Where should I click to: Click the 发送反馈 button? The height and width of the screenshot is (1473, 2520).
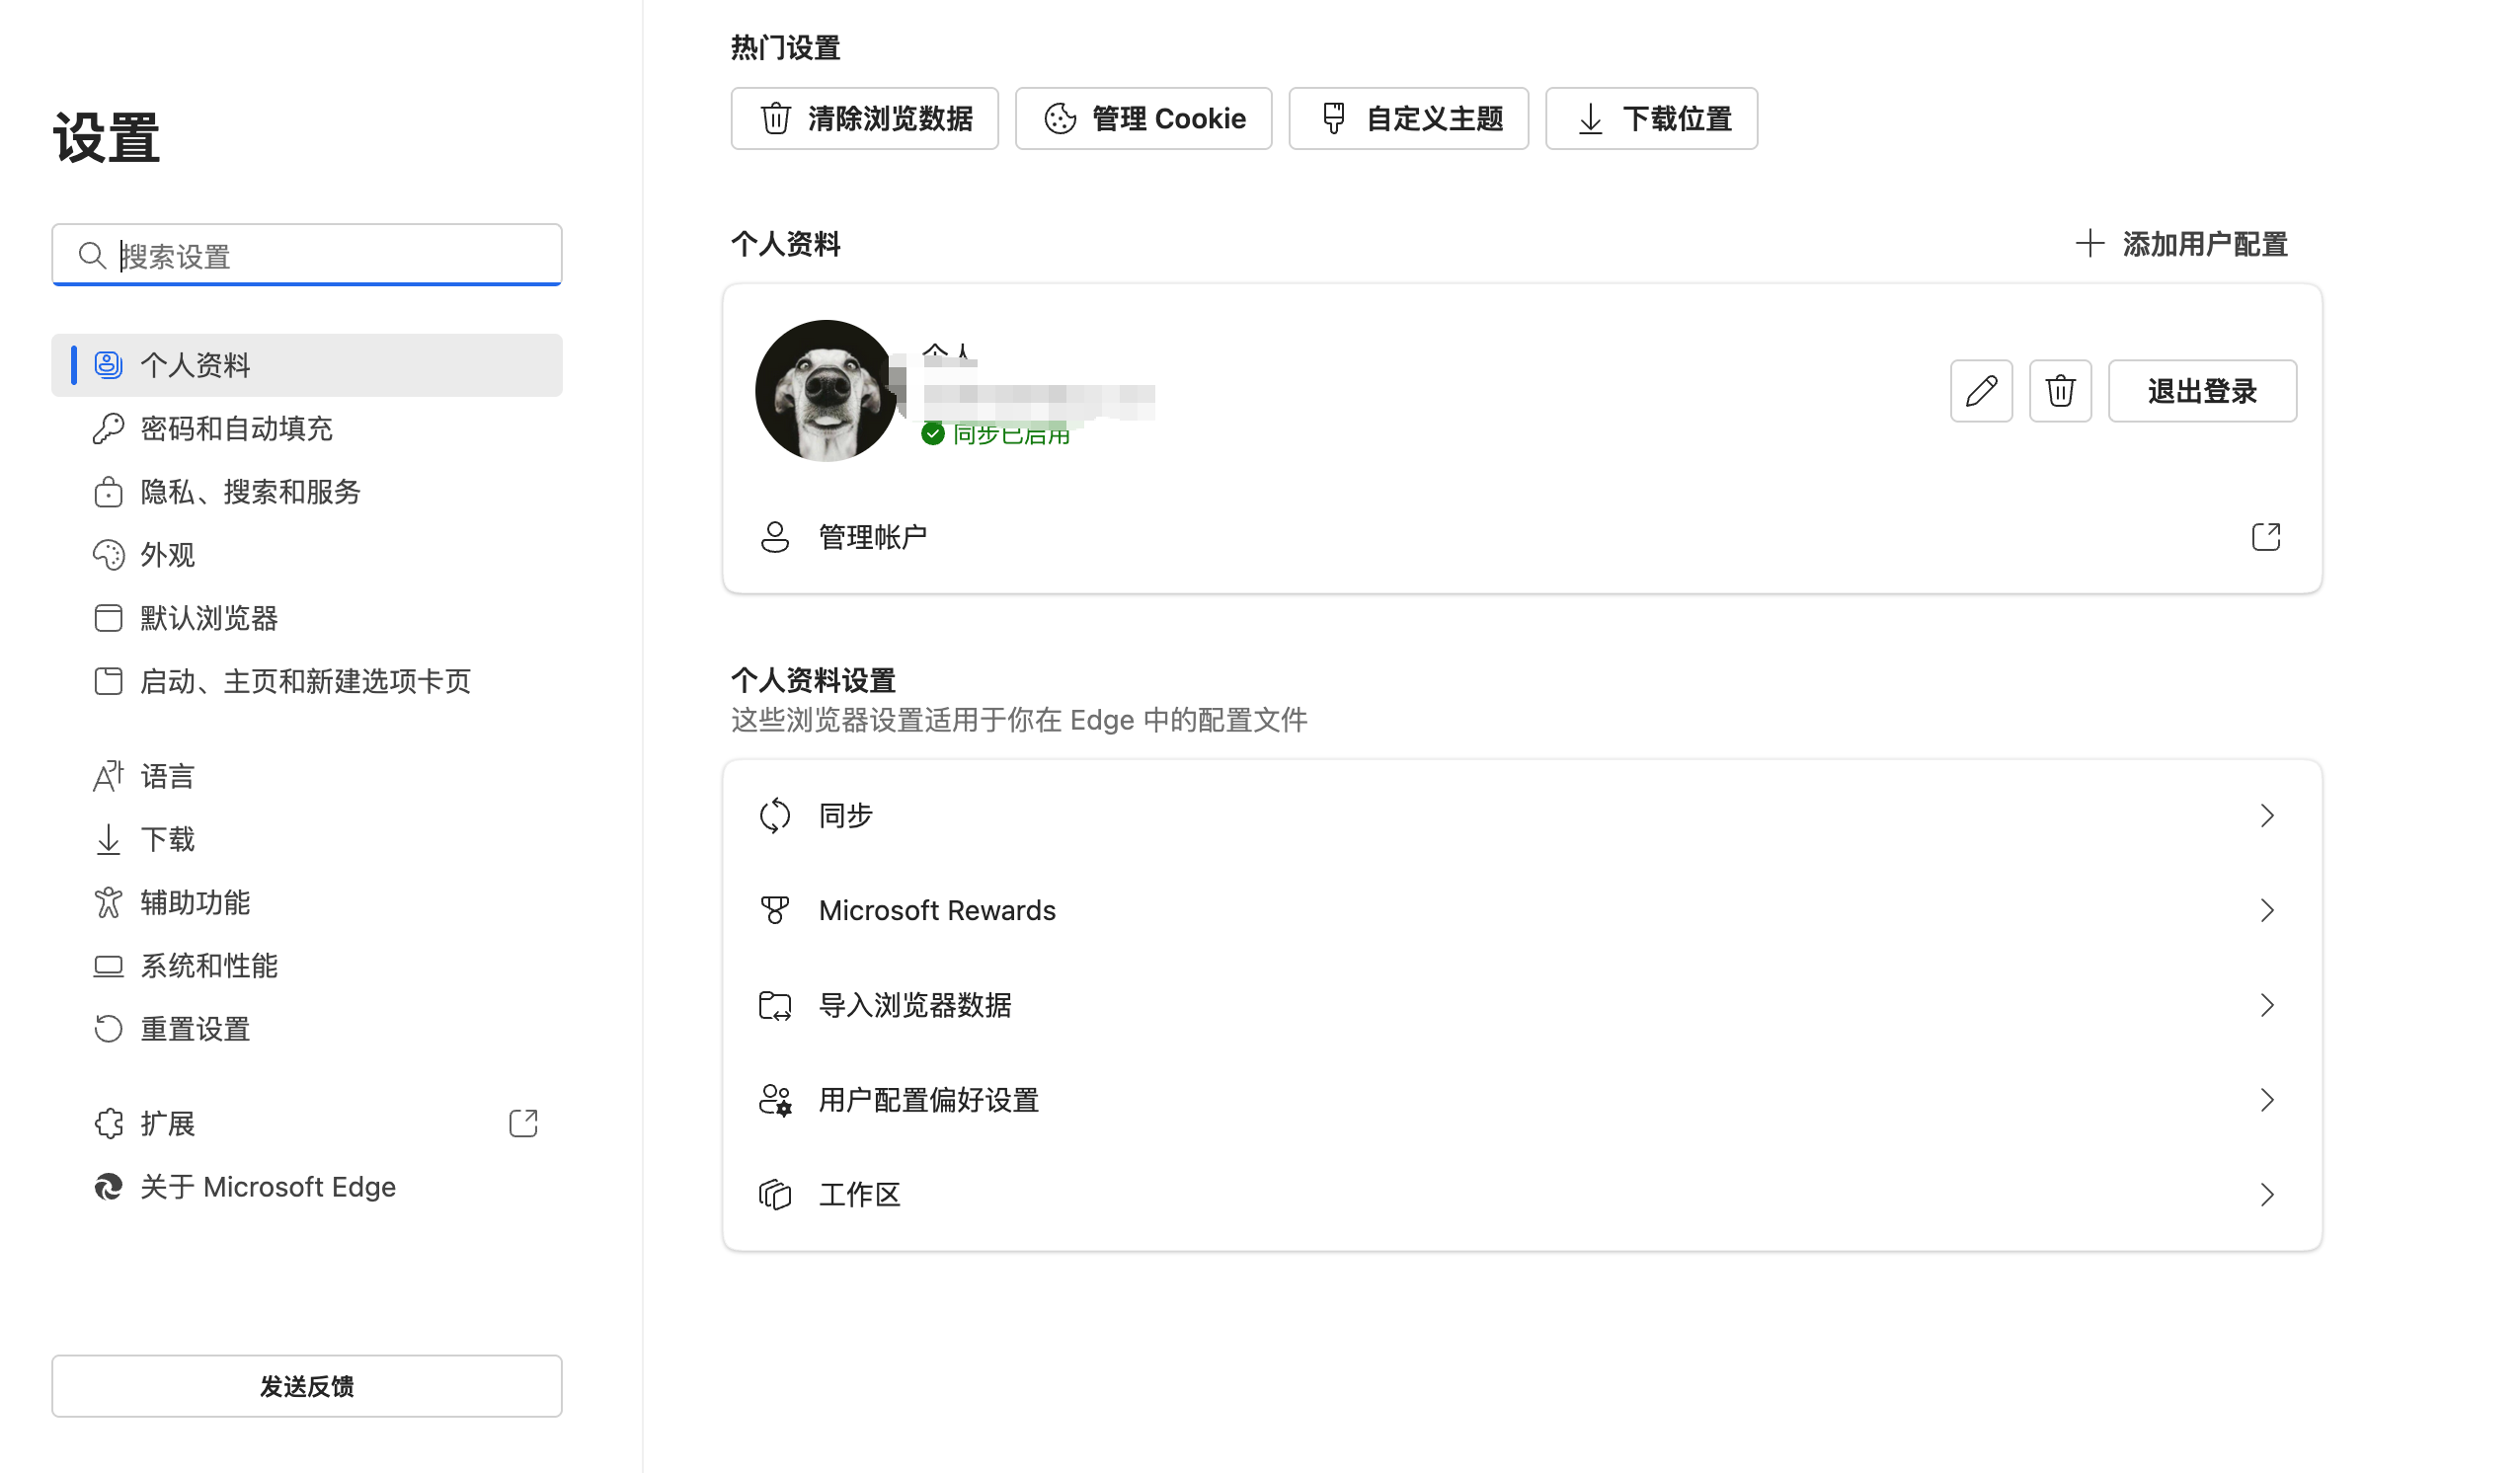point(307,1386)
